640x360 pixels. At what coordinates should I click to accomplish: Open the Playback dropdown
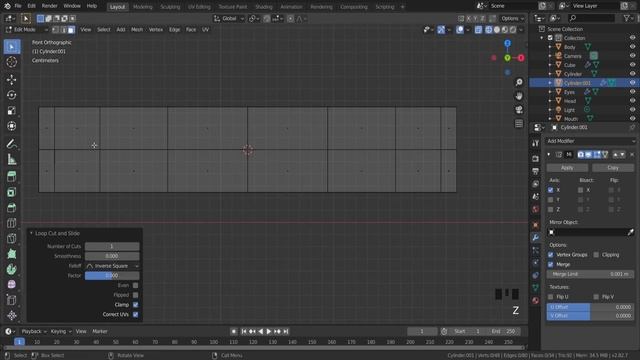click(34, 331)
